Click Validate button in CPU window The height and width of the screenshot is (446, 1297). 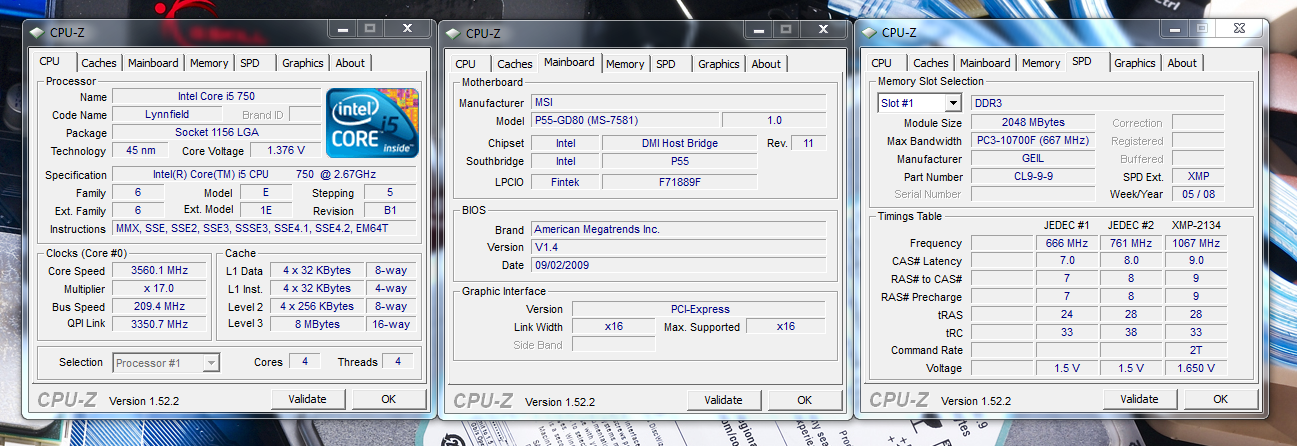point(307,399)
